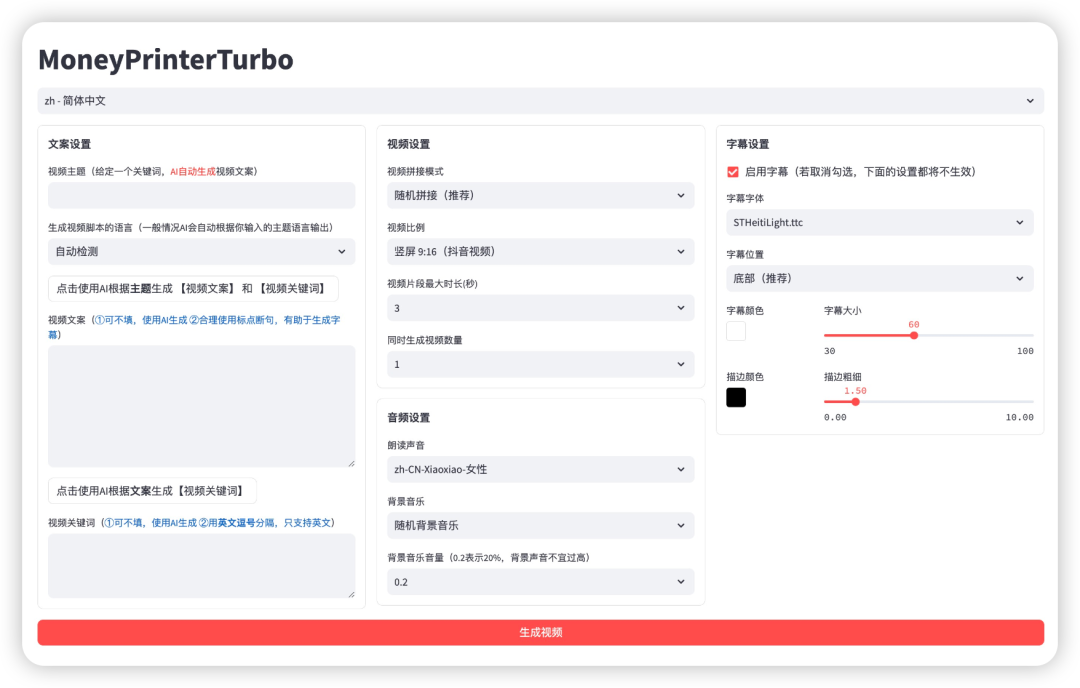Open the 底部（推荐） subtitle position dropdown
Image resolution: width=1080 pixels, height=688 pixels.
tap(880, 278)
